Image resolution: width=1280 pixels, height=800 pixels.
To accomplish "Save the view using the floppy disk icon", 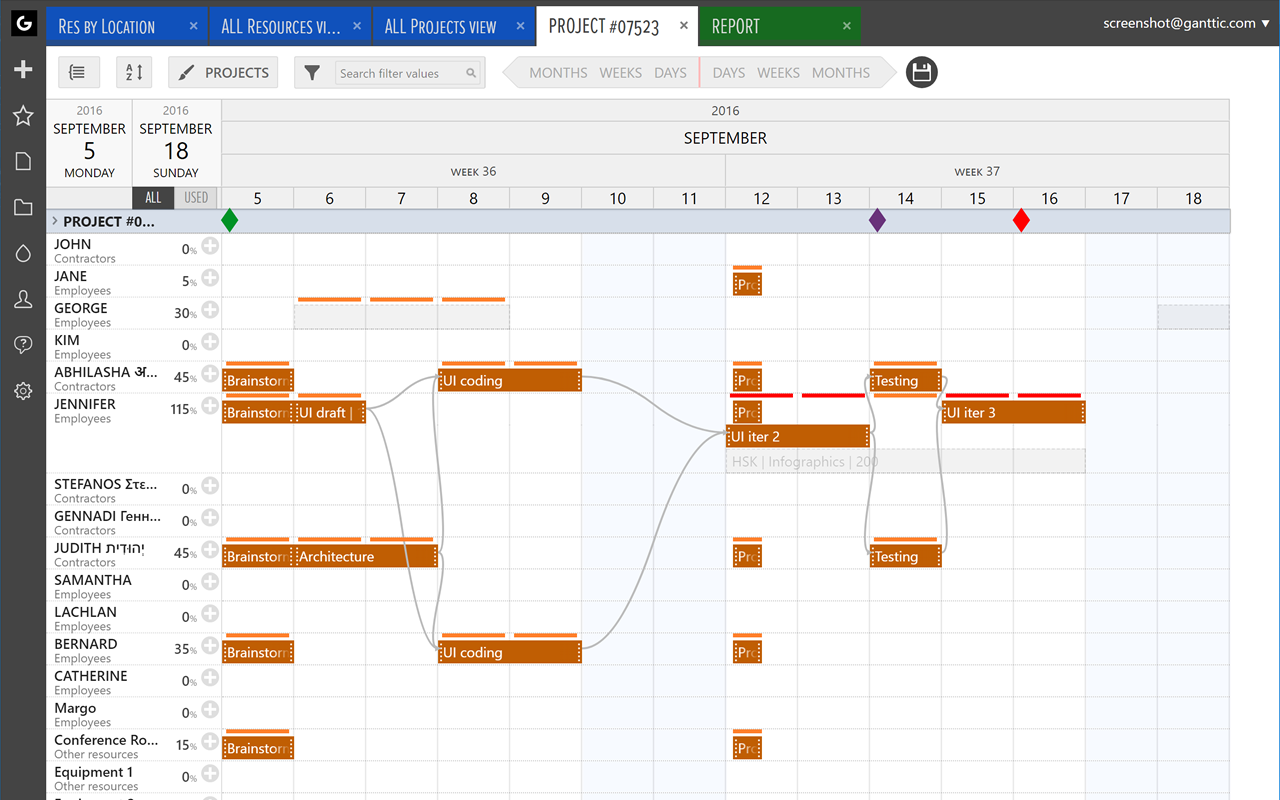I will point(921,72).
